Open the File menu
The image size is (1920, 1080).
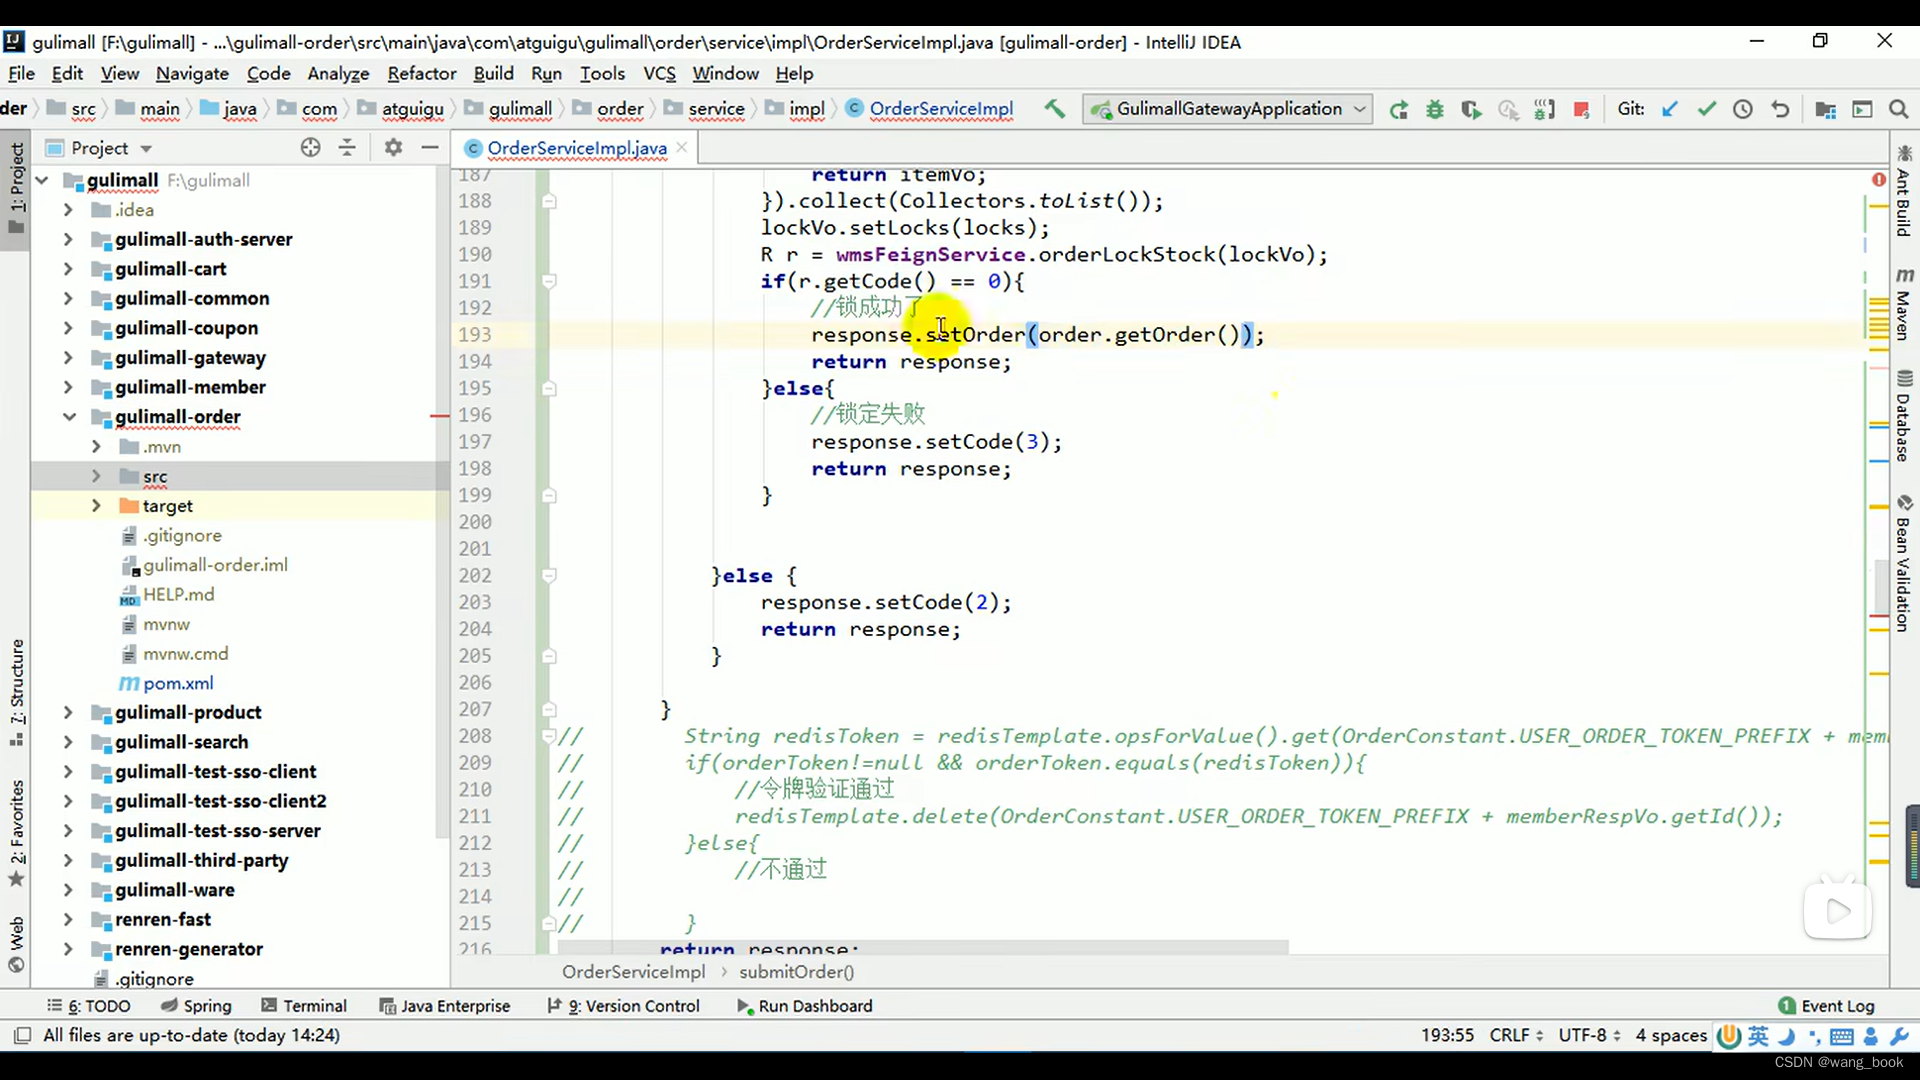click(21, 73)
